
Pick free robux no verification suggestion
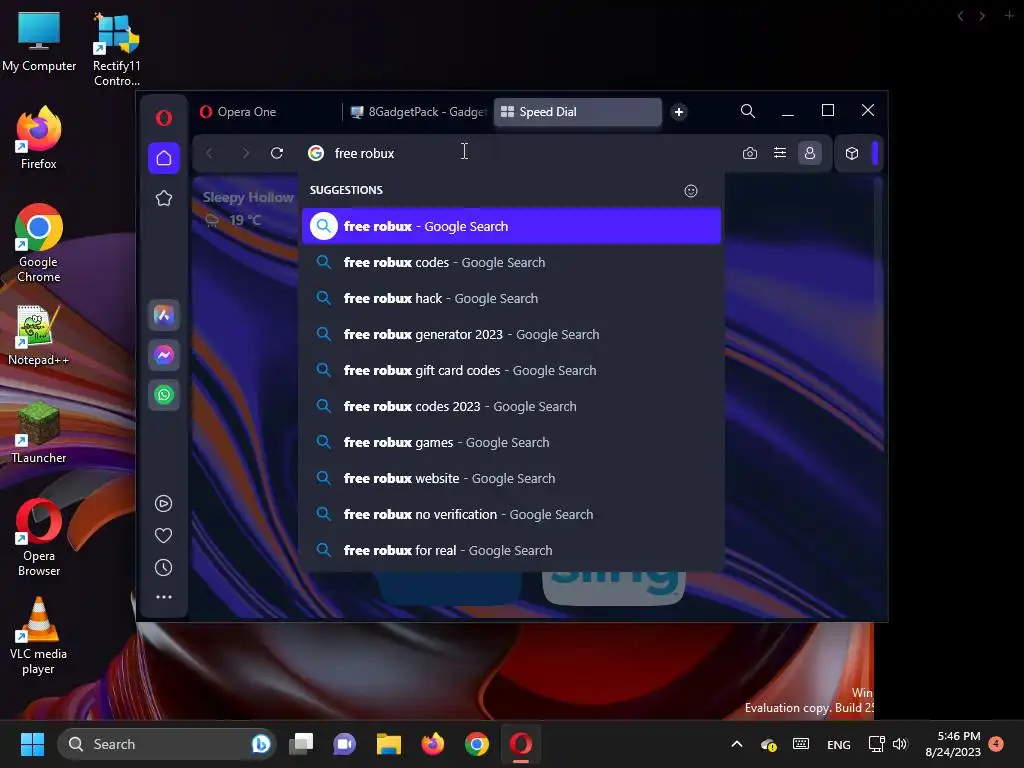pos(511,514)
